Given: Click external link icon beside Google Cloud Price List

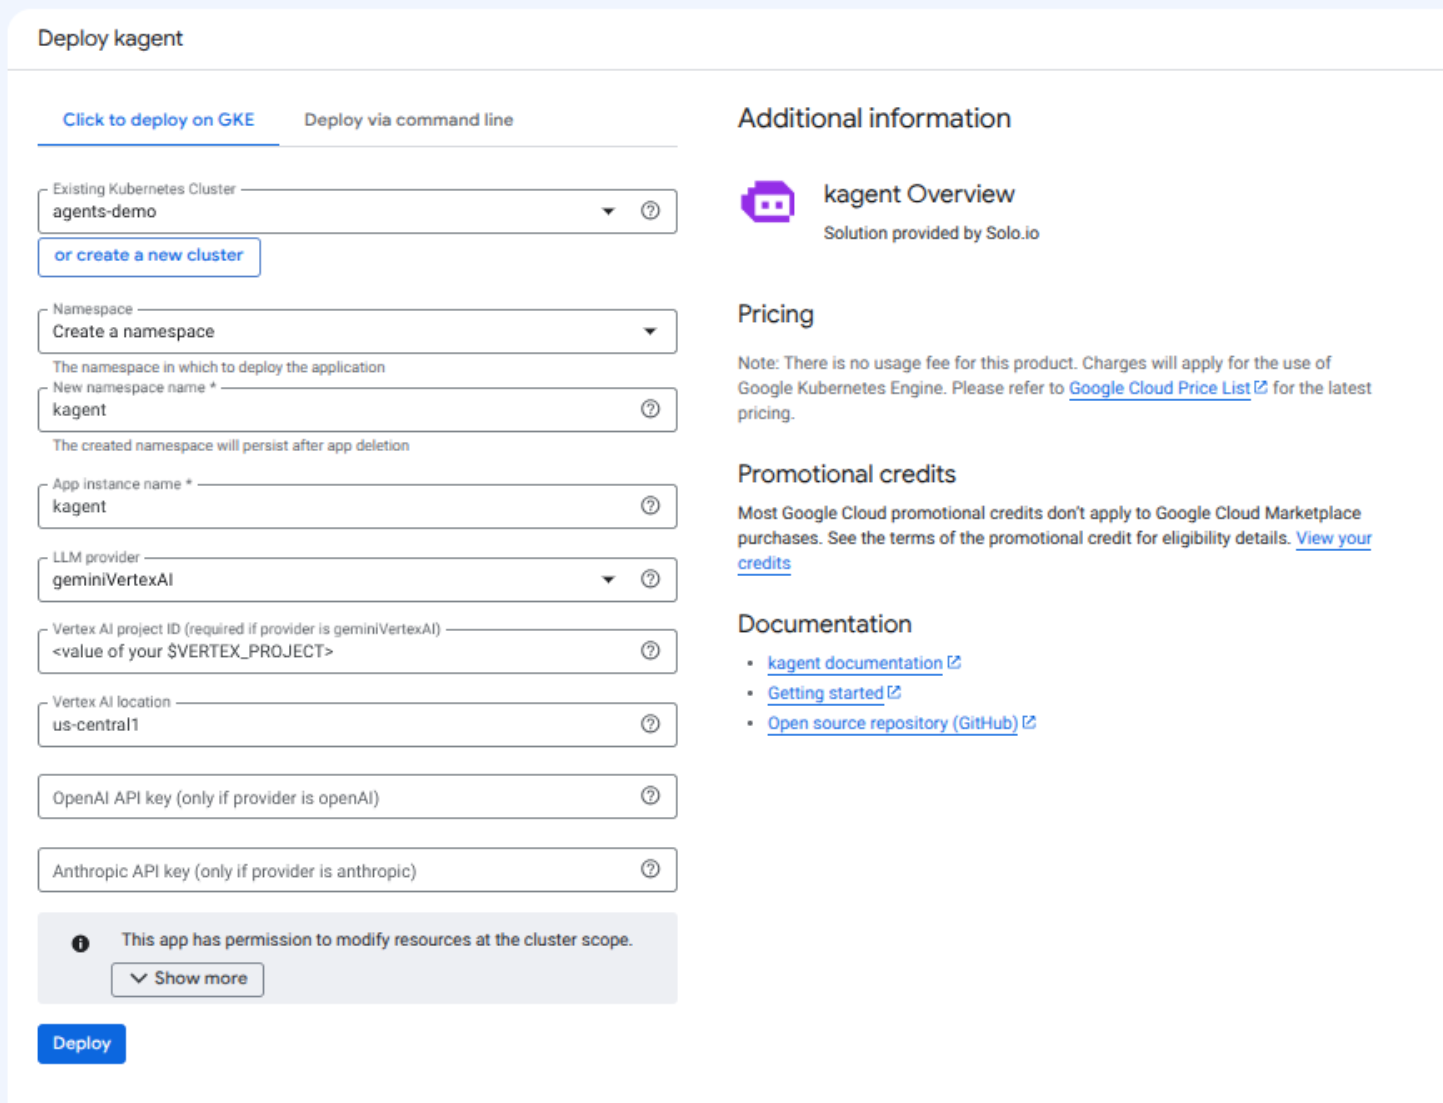Looking at the screenshot, I should point(1261,387).
